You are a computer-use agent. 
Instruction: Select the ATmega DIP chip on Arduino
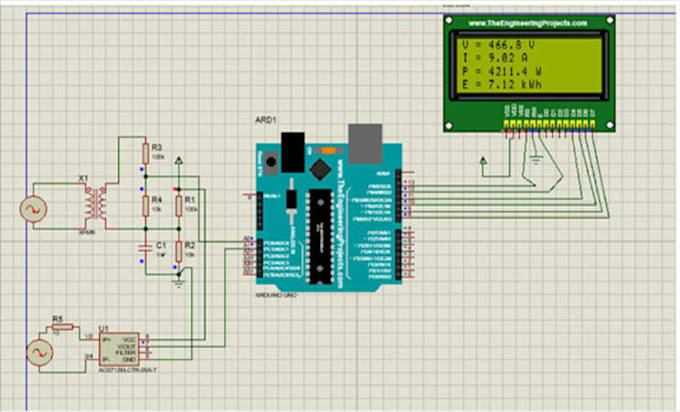pyautogui.click(x=321, y=236)
